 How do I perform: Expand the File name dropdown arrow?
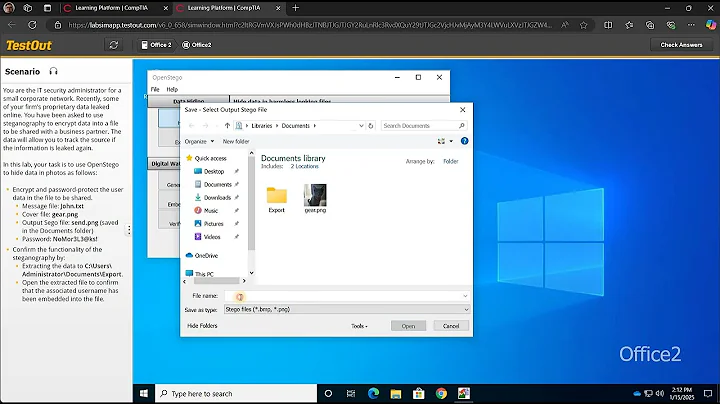tap(465, 296)
